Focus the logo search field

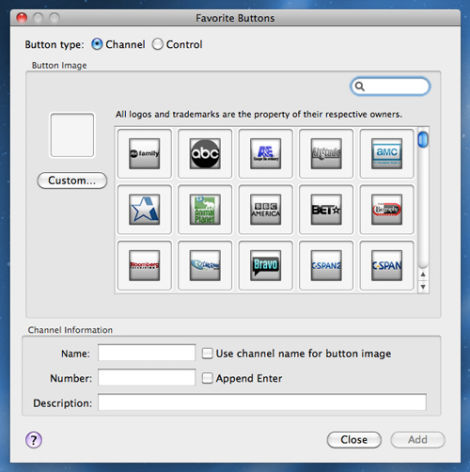coord(390,86)
